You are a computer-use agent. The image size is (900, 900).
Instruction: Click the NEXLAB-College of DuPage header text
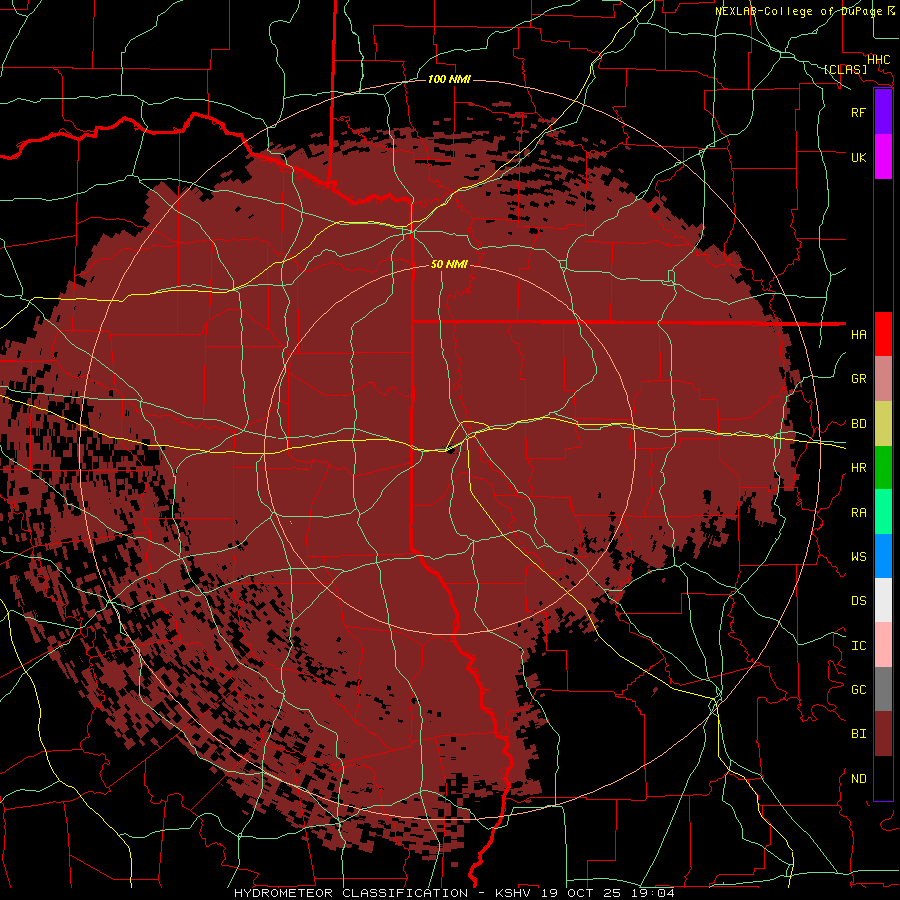(798, 11)
